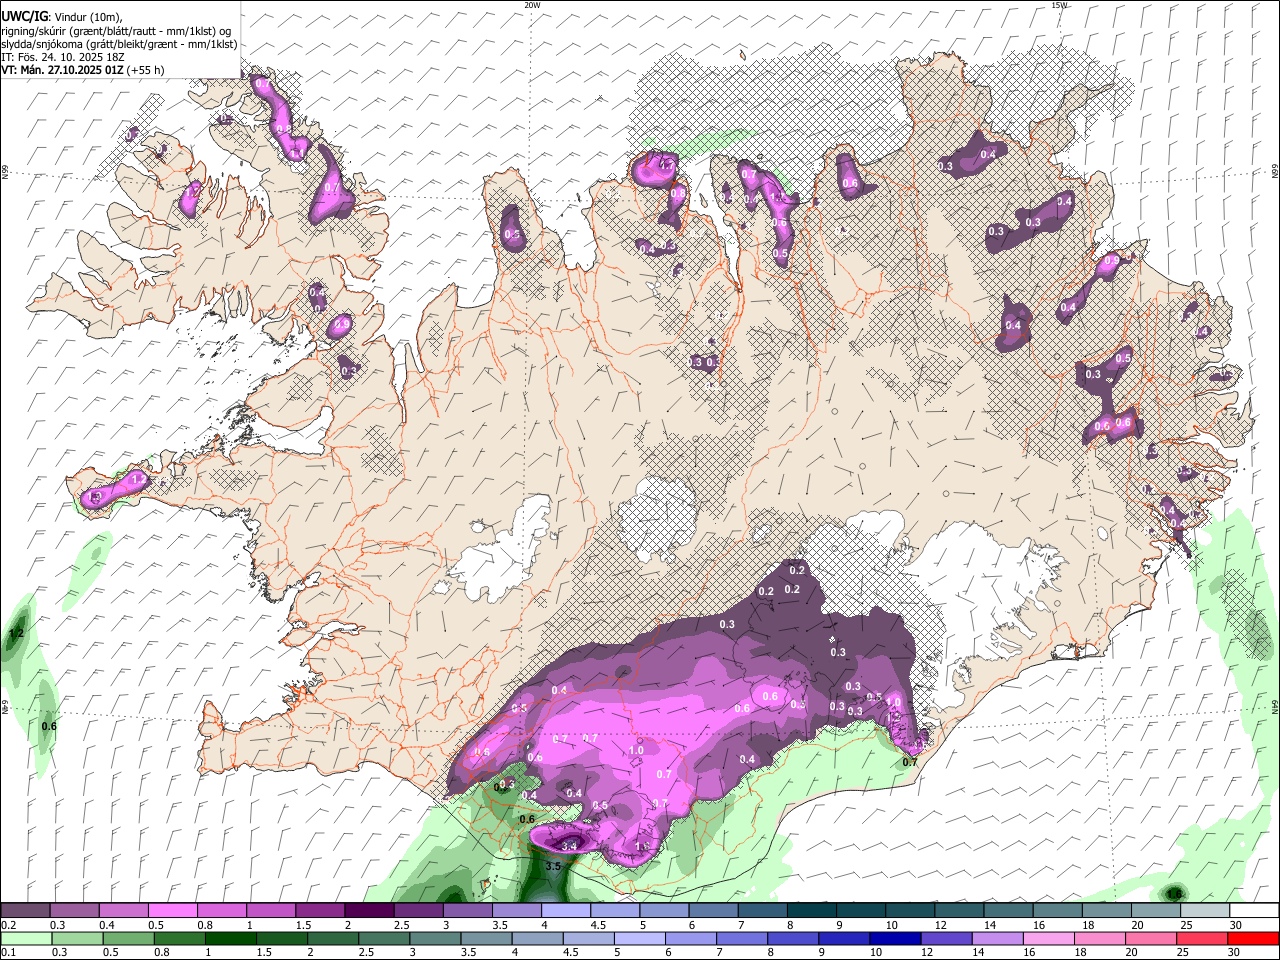Click the black '1.2' value off the west coast
This screenshot has height=960, width=1280.
tap(16, 634)
